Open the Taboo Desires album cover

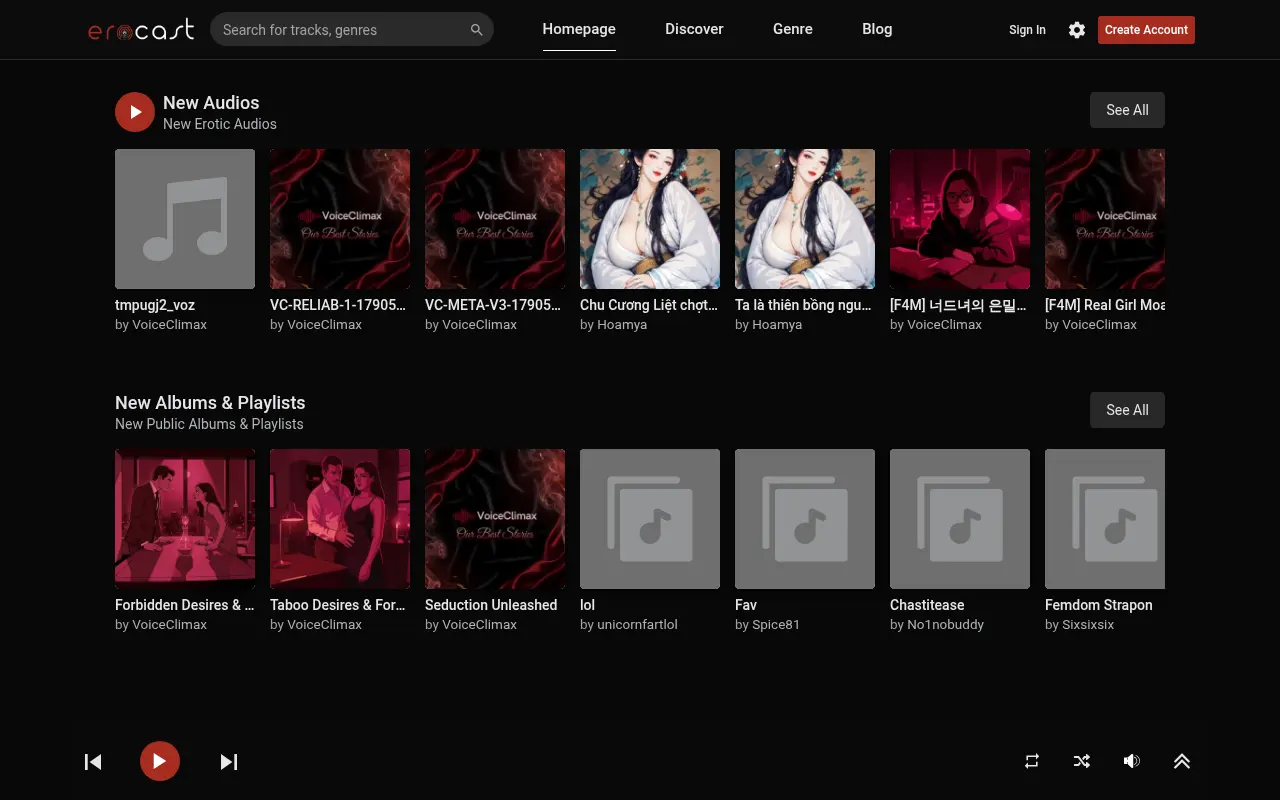coord(340,519)
